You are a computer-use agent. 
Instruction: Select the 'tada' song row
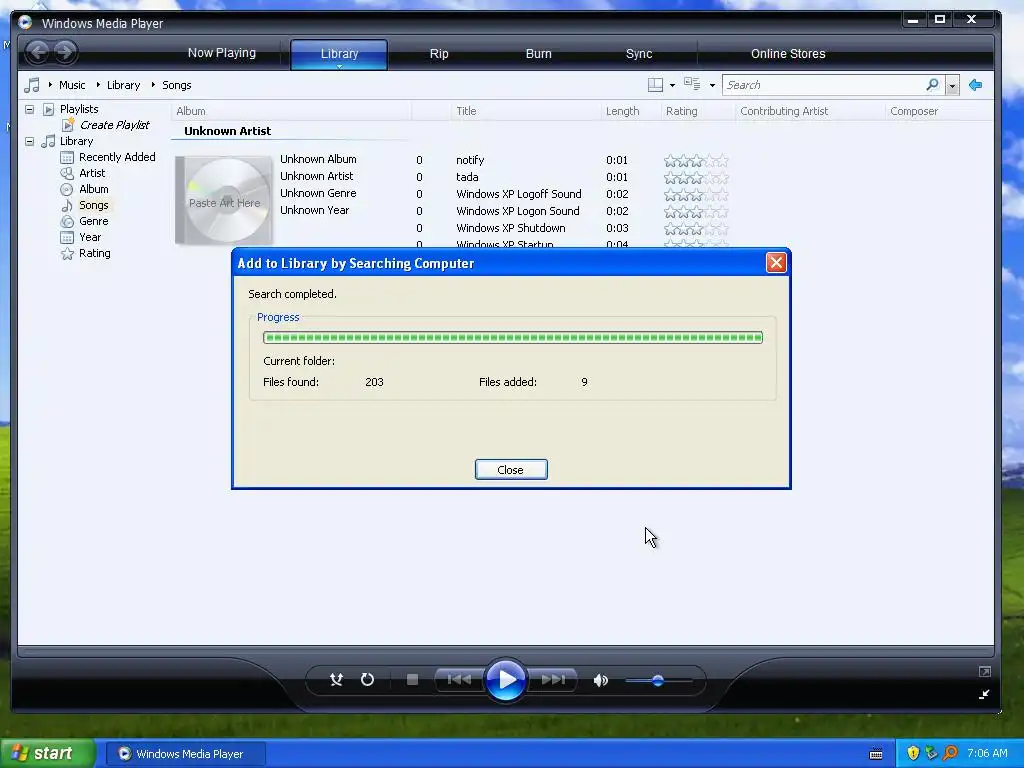click(467, 177)
